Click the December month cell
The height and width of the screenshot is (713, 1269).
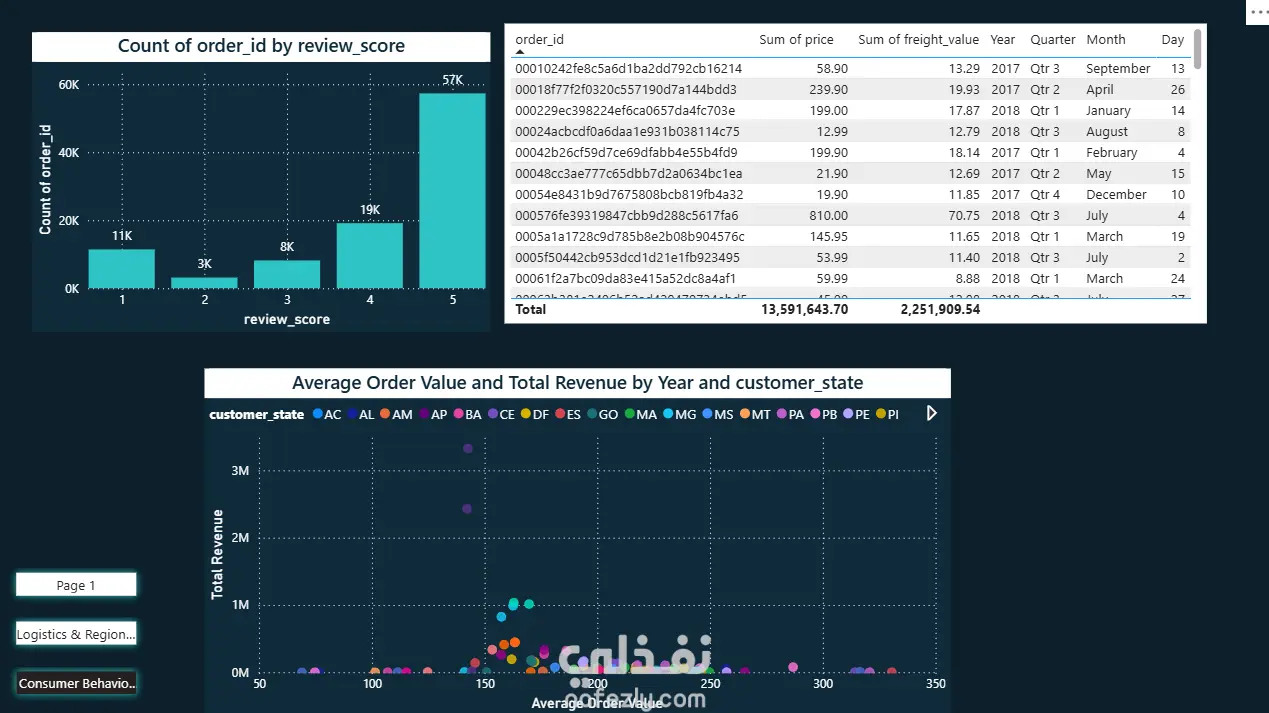(x=1116, y=195)
